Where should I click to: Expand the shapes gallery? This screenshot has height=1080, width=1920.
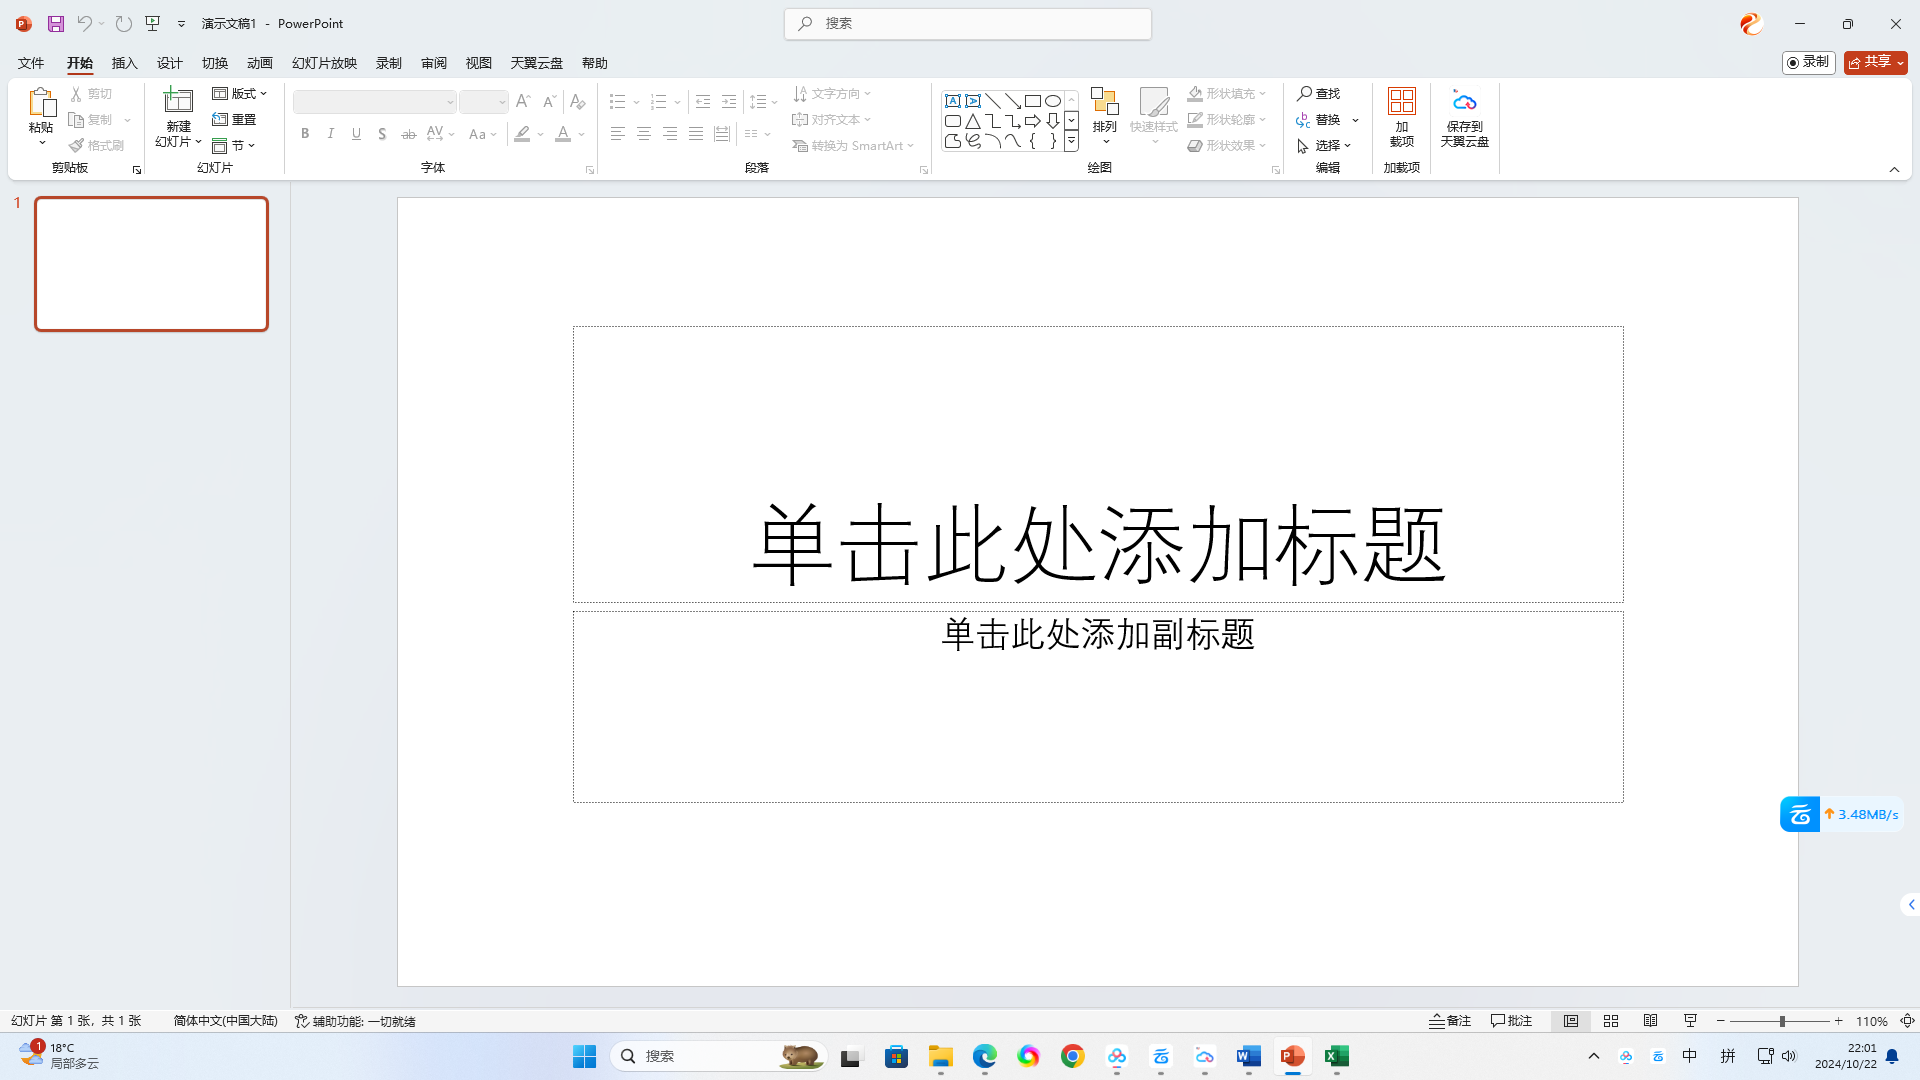(x=1070, y=141)
